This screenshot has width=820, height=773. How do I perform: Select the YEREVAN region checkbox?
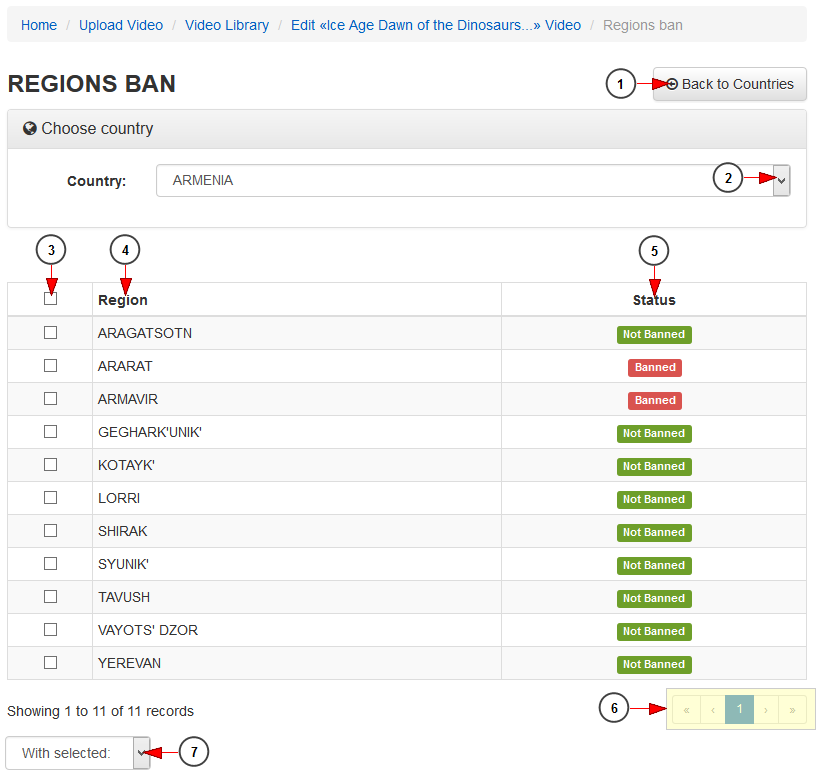coord(50,663)
